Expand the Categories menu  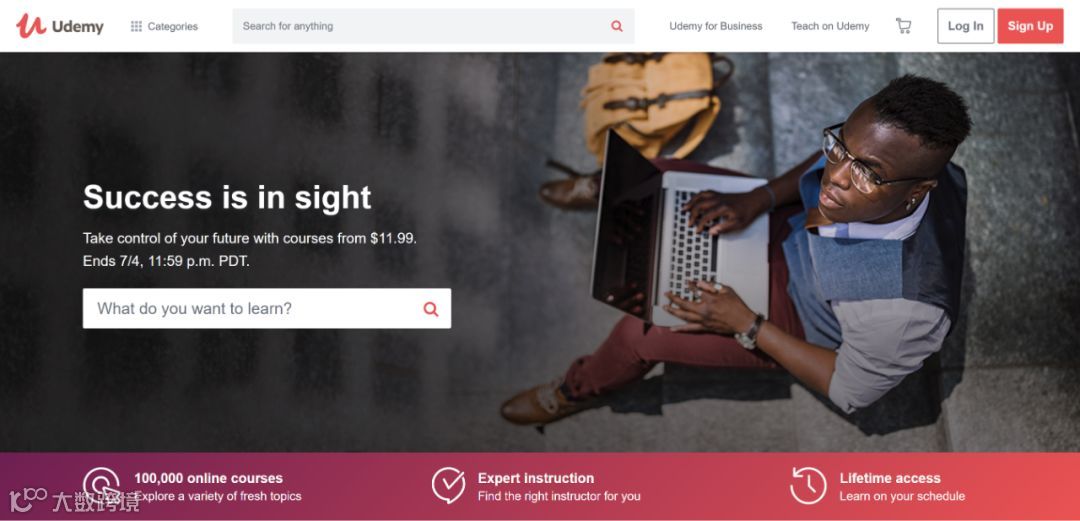[x=164, y=26]
